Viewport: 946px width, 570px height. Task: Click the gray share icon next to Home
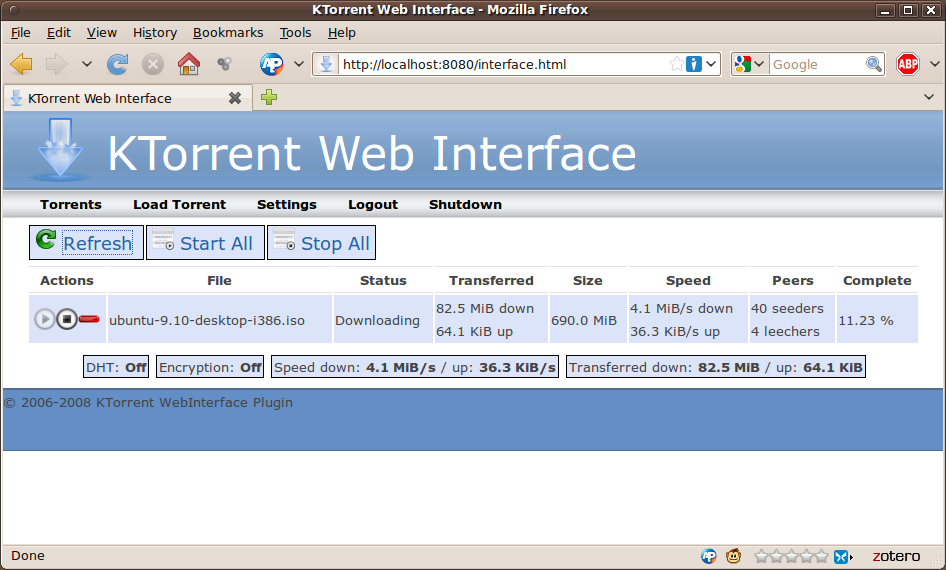tap(224, 64)
